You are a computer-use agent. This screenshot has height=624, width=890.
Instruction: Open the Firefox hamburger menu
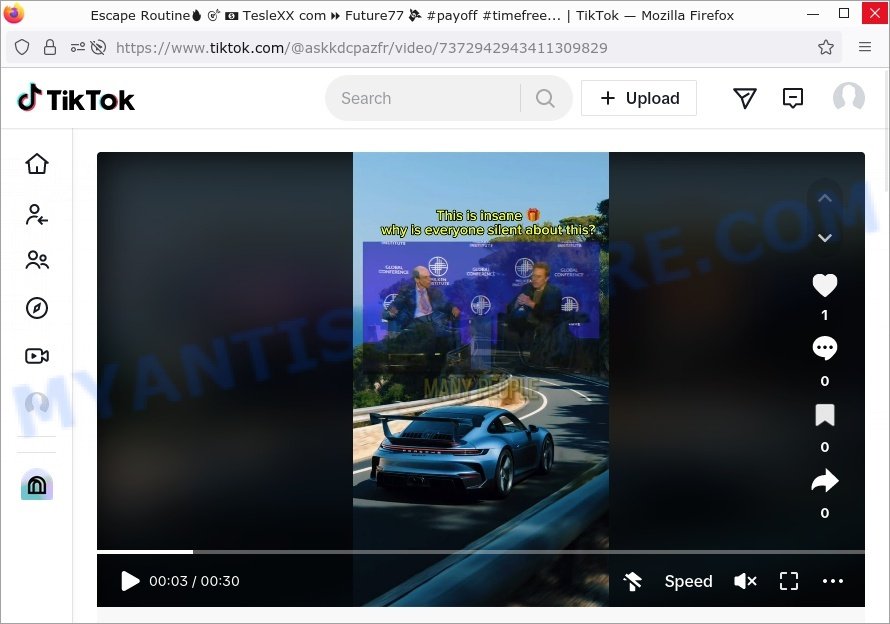[x=865, y=47]
